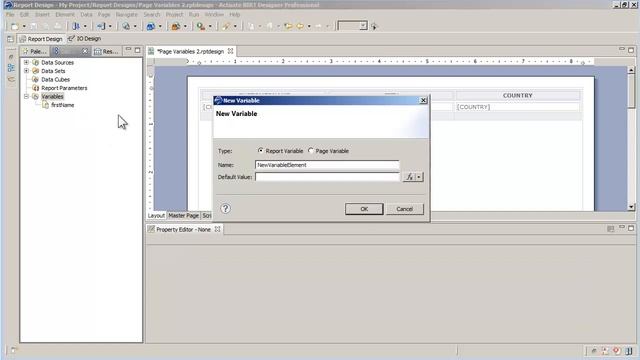Switch to the Layout editor tab

(156, 216)
